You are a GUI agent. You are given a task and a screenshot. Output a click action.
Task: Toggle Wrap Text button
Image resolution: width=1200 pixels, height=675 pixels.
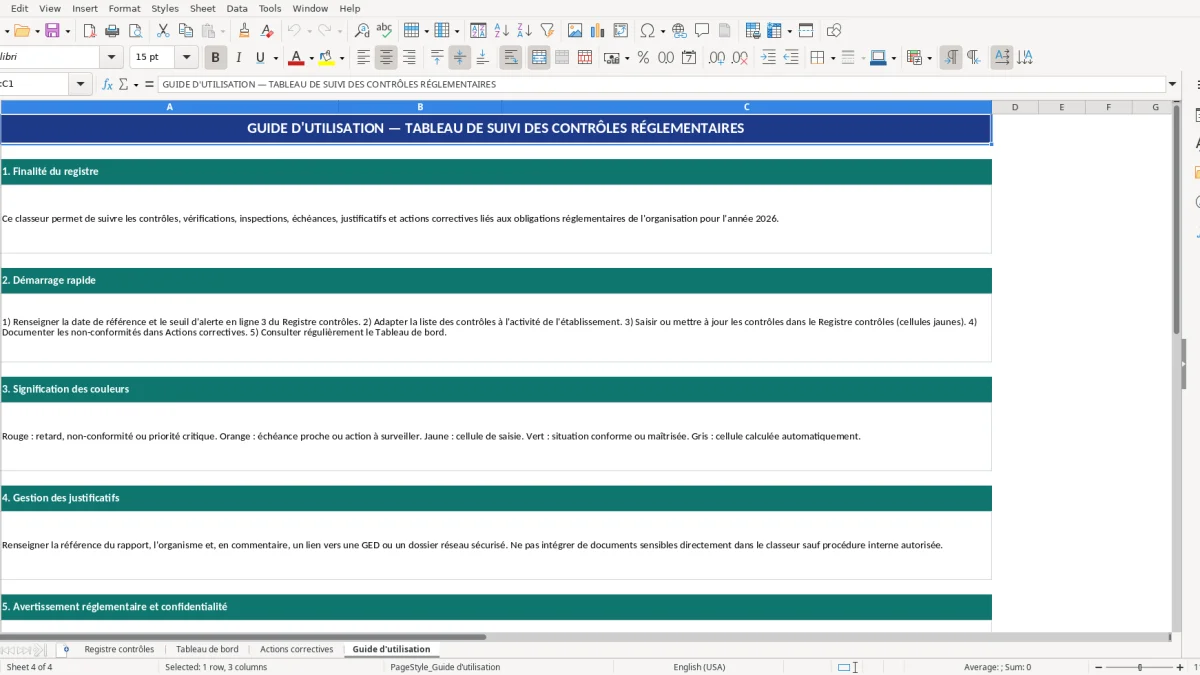[x=511, y=58]
